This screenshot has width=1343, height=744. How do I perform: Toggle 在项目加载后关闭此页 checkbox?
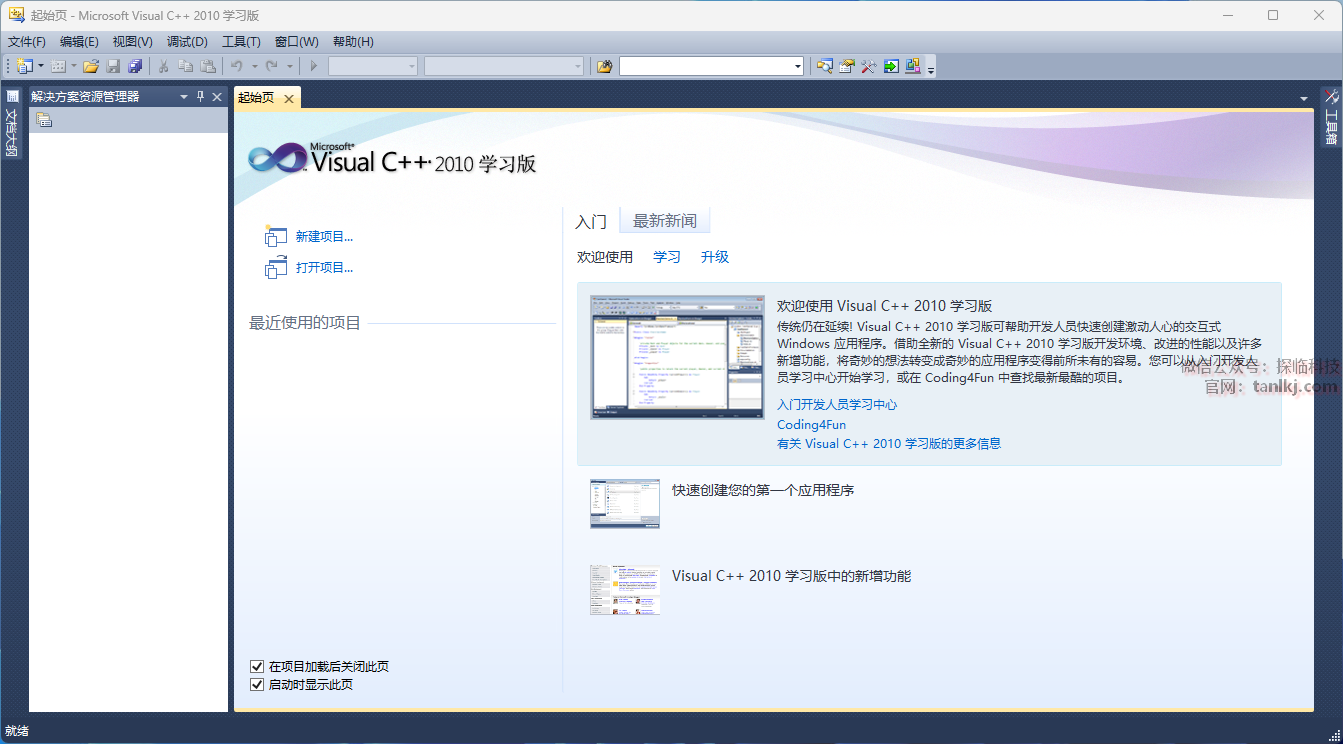tap(257, 667)
